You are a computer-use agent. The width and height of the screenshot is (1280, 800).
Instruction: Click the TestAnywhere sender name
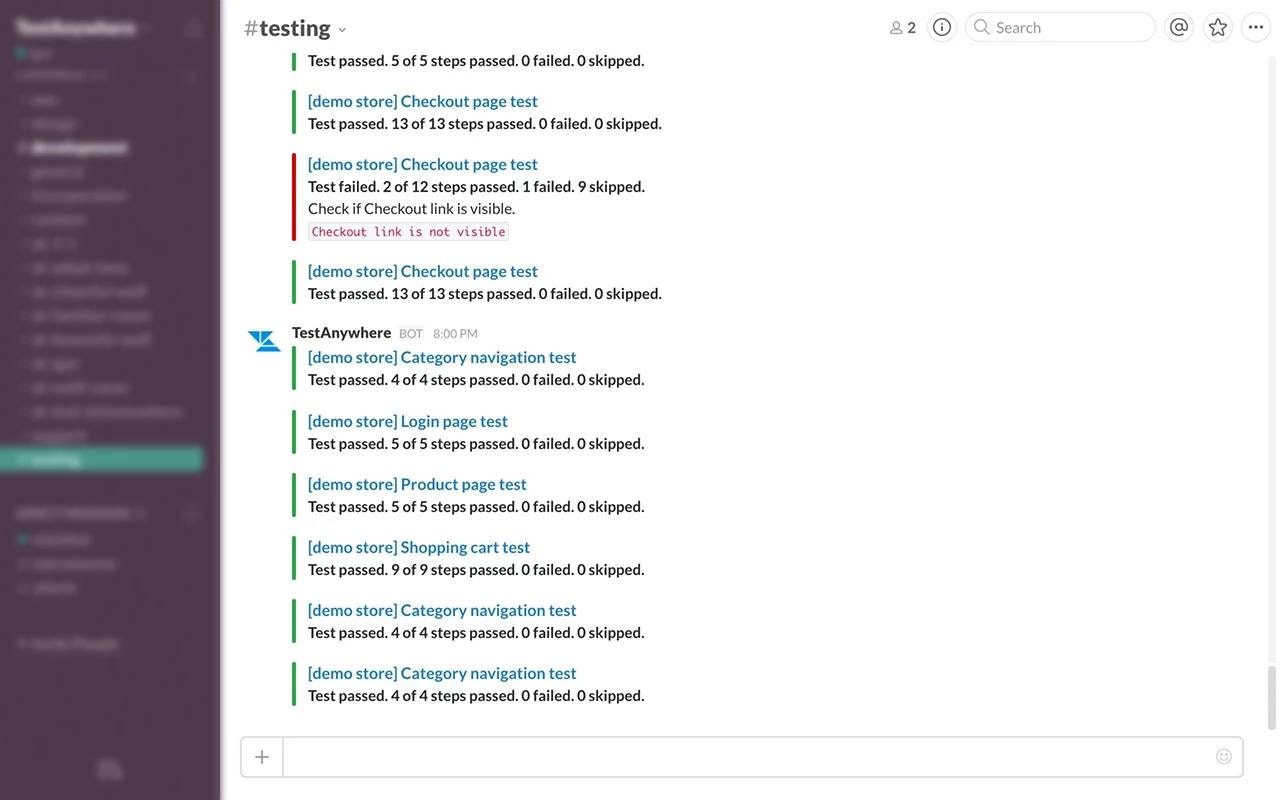(x=341, y=332)
